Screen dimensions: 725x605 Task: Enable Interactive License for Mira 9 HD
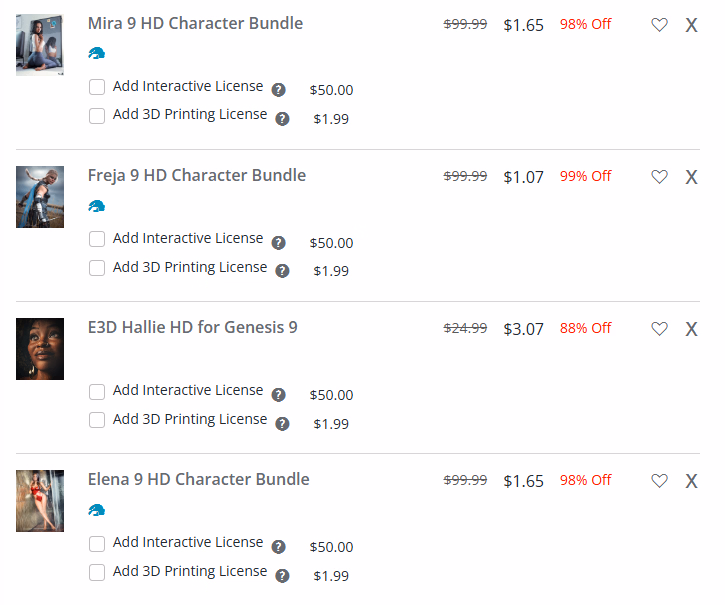click(x=97, y=87)
